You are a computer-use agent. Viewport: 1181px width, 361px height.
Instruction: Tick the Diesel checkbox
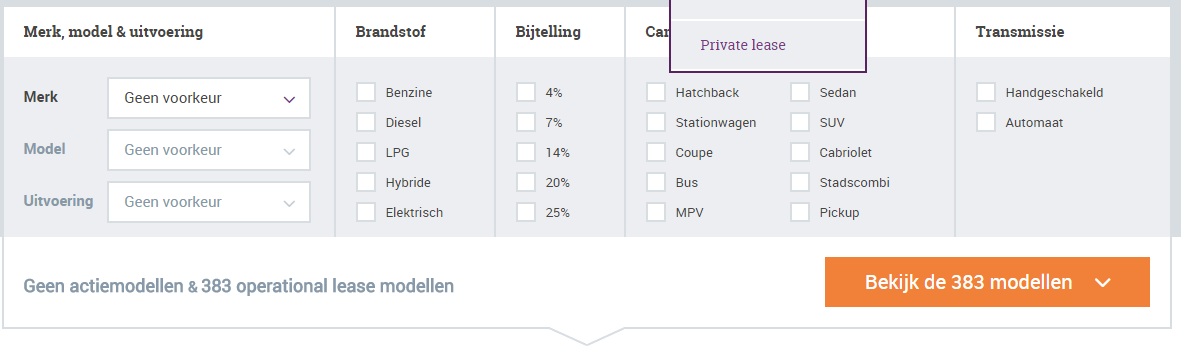pyautogui.click(x=366, y=123)
